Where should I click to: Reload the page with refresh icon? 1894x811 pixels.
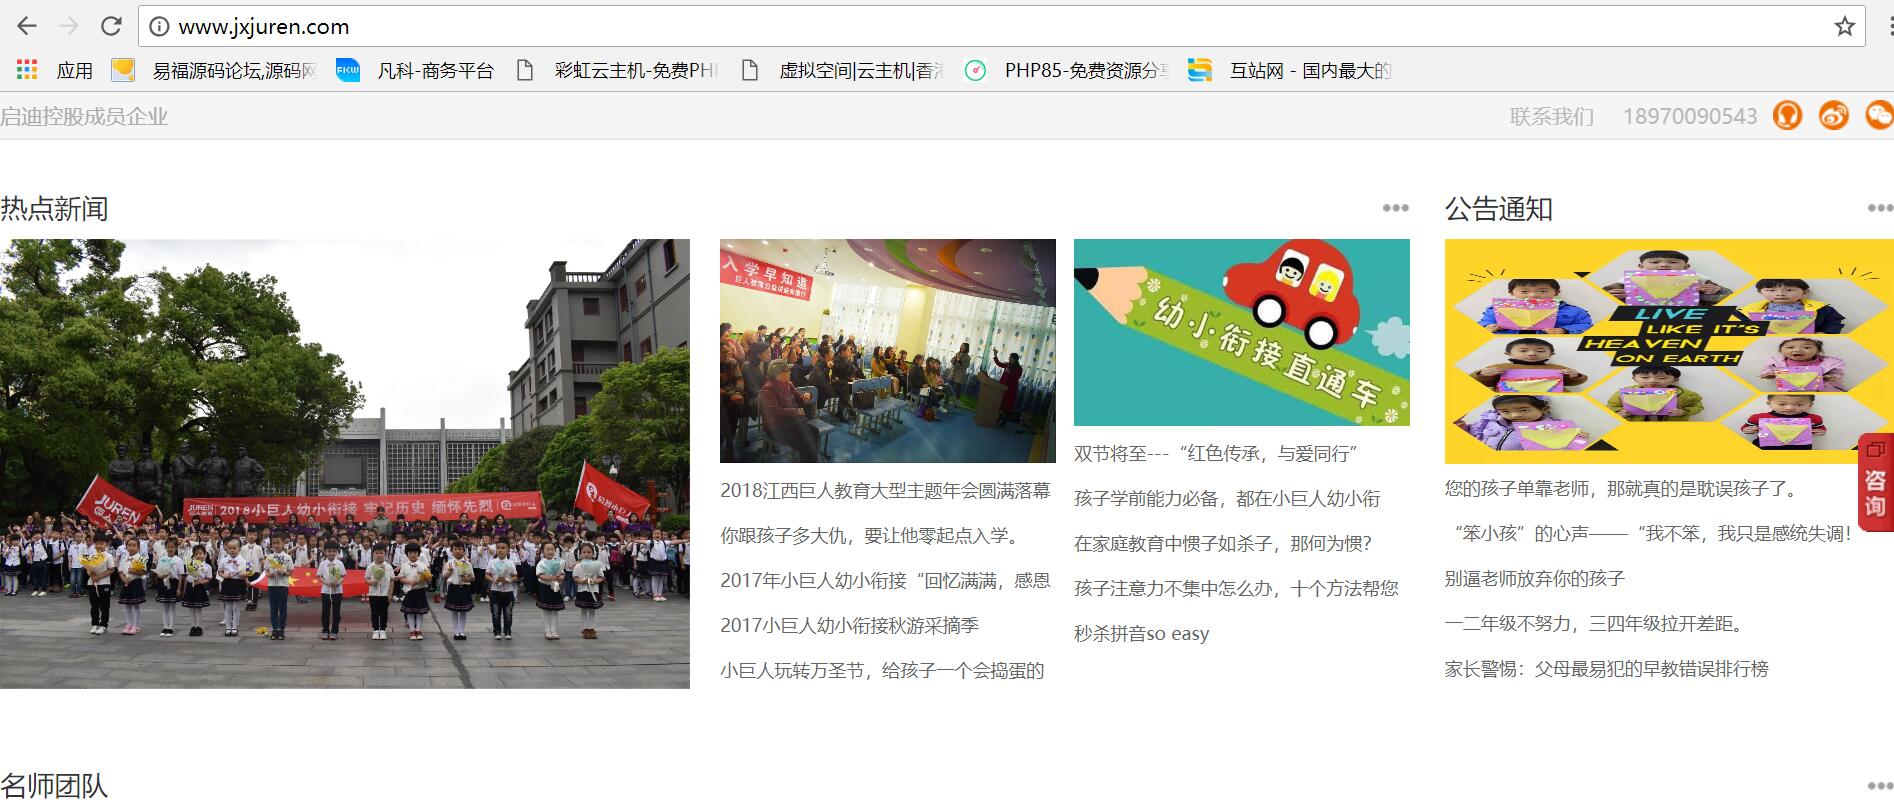coord(111,26)
